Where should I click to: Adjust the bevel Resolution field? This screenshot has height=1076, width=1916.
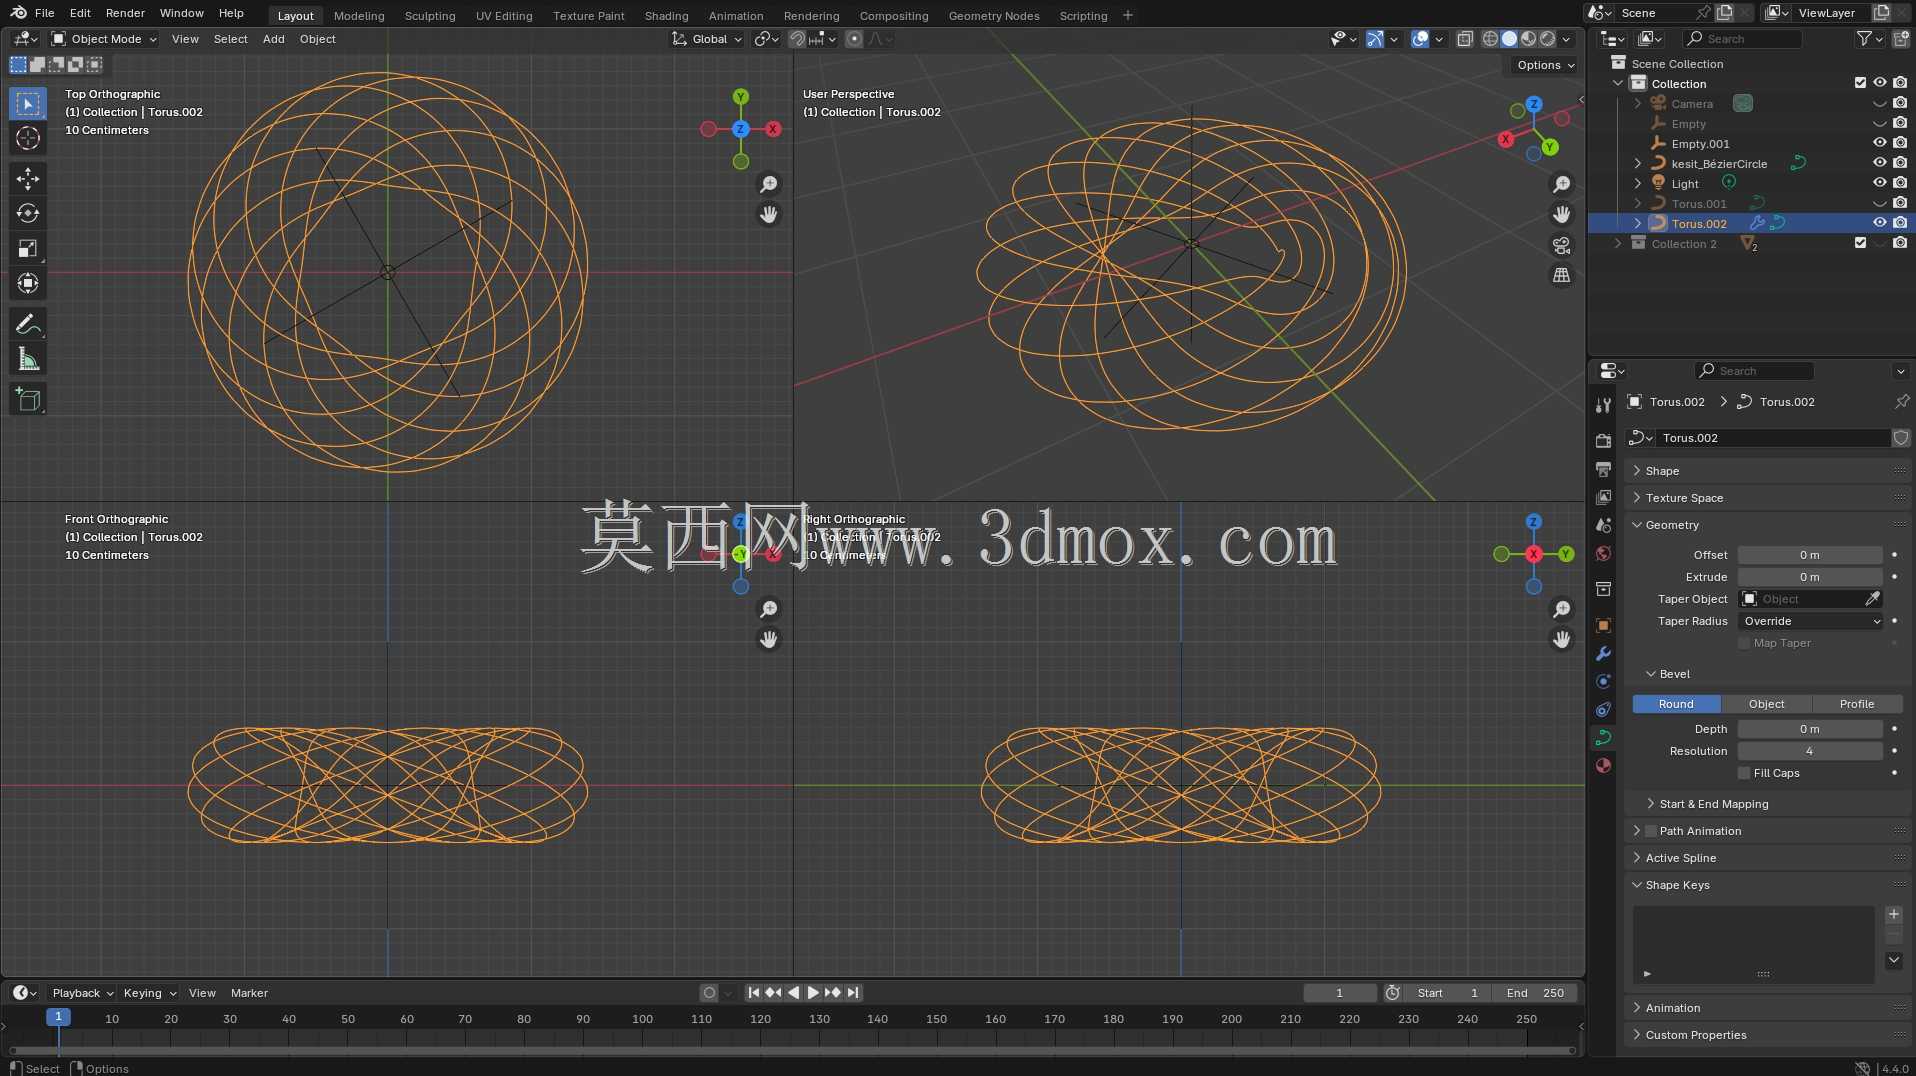[x=1810, y=751]
